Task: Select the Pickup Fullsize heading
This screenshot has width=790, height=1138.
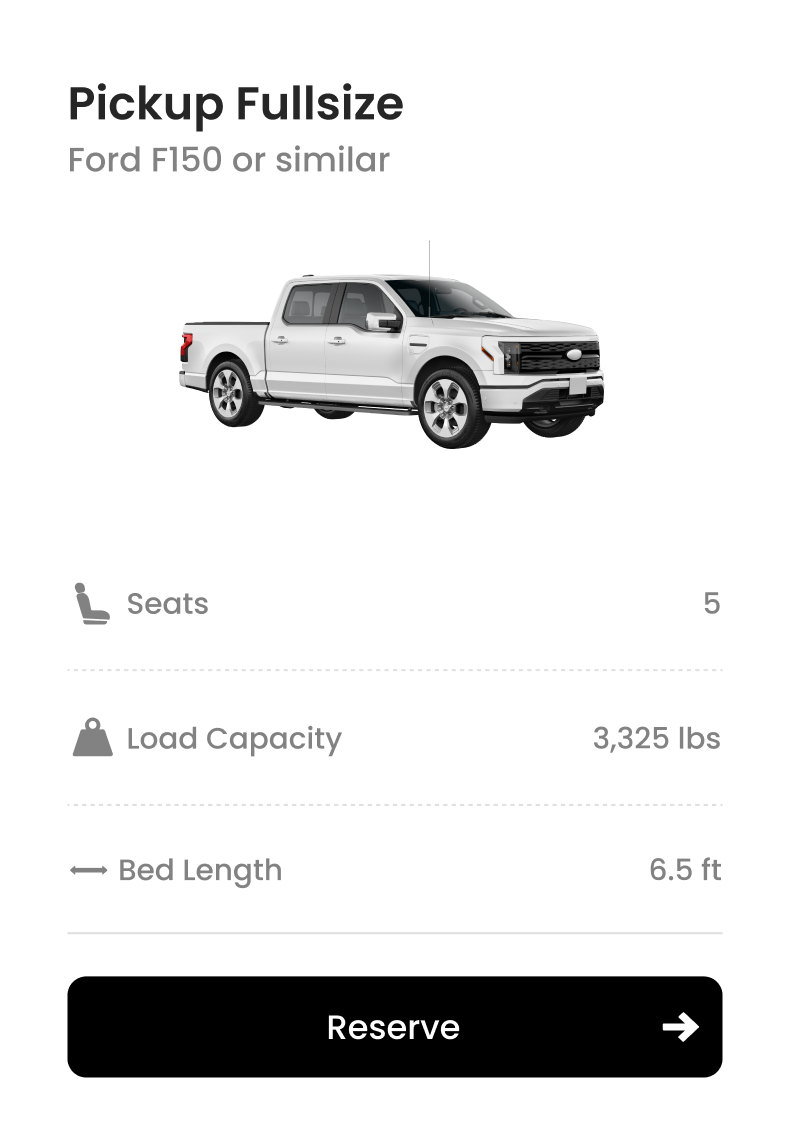Action: pos(236,104)
